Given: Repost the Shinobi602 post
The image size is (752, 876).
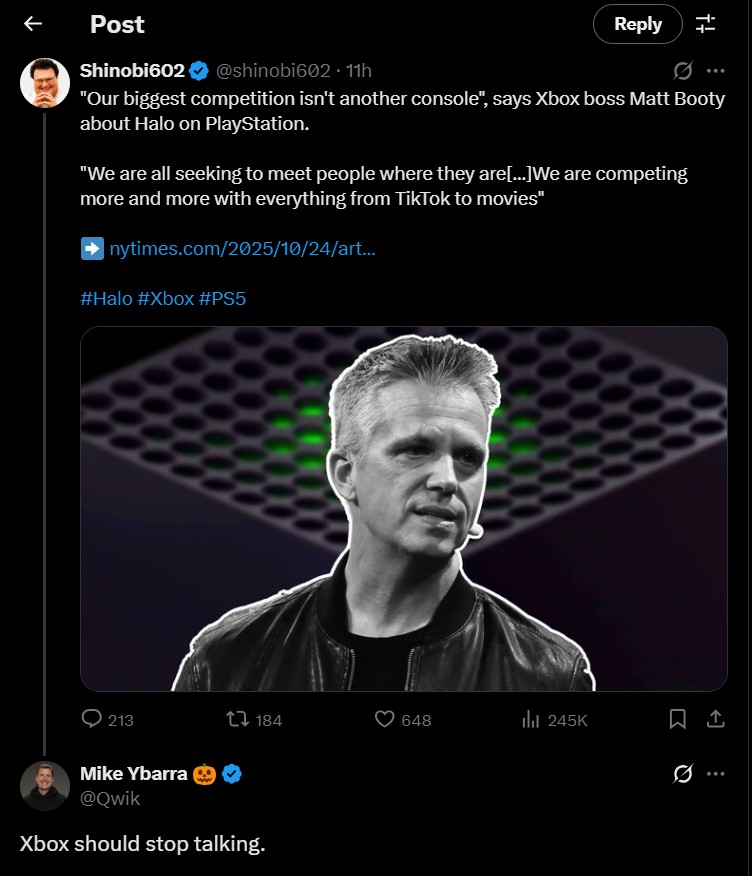Looking at the screenshot, I should tap(238, 719).
